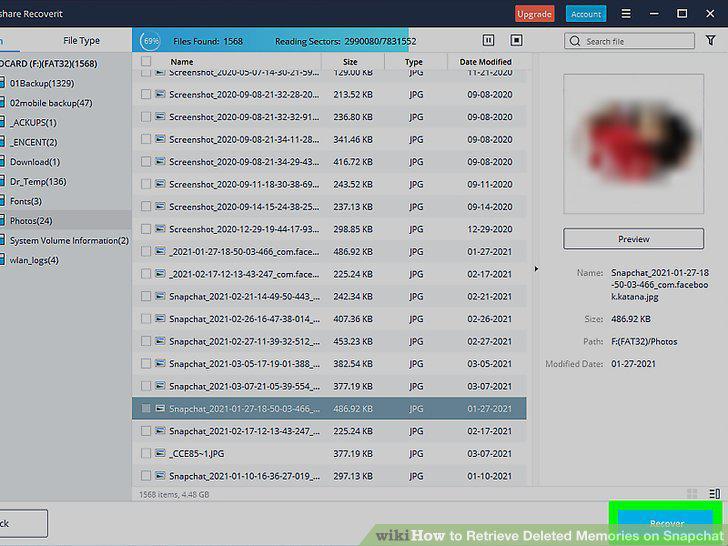This screenshot has width=728, height=546.
Task: Sort the list by Date Modified column
Action: (486, 62)
